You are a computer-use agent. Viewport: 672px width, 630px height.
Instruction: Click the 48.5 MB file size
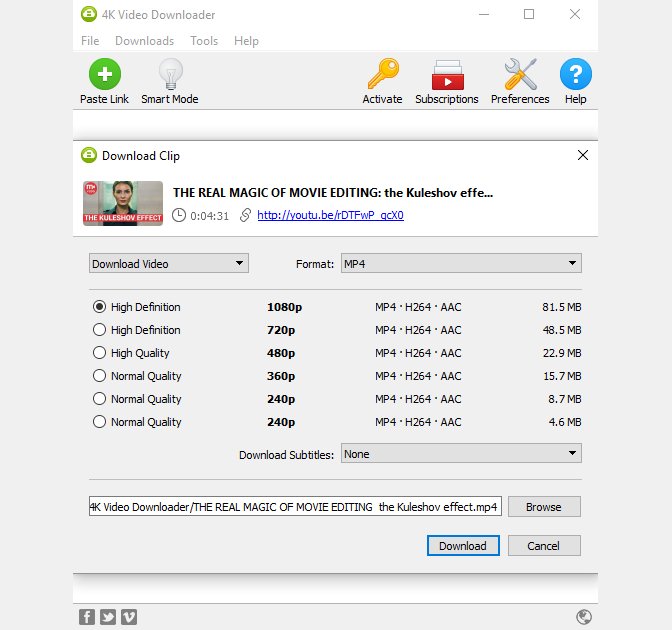pos(561,330)
